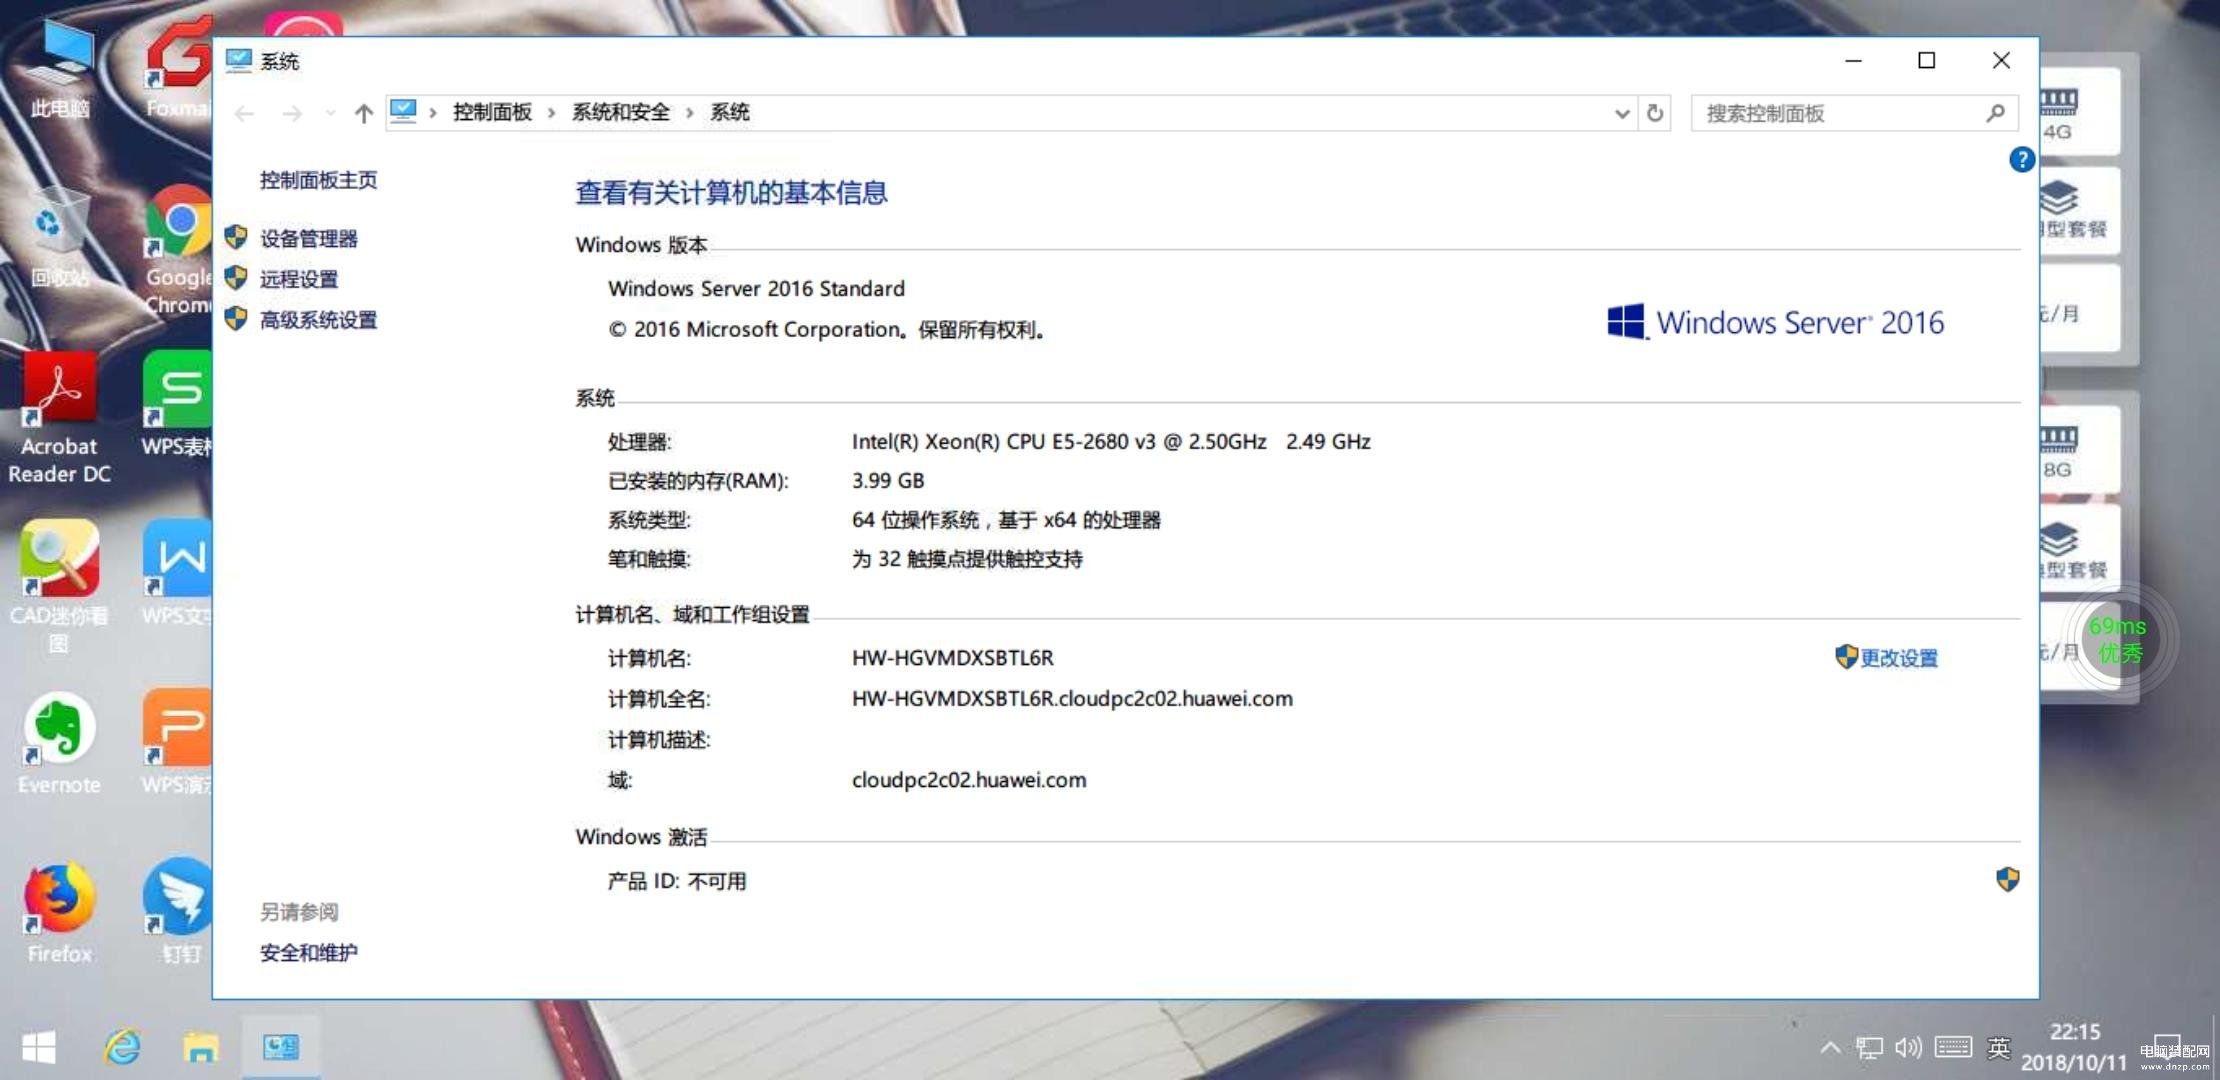Select the Evernote desktop icon
Viewport: 2220px width, 1080px height.
point(59,745)
